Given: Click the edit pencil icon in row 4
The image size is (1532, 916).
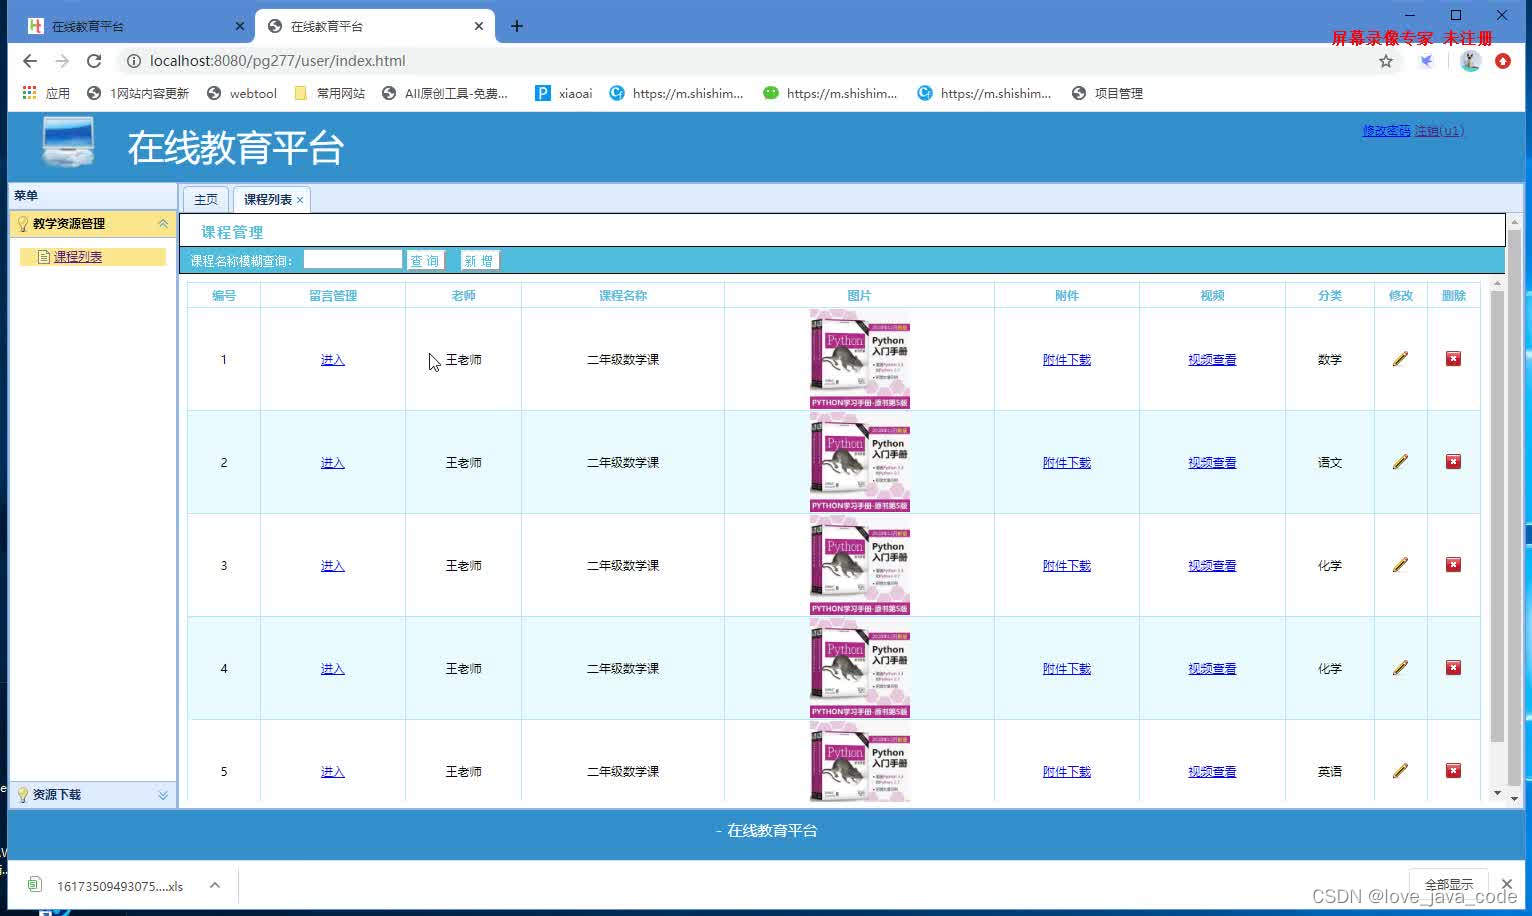Looking at the screenshot, I should coord(1400,668).
